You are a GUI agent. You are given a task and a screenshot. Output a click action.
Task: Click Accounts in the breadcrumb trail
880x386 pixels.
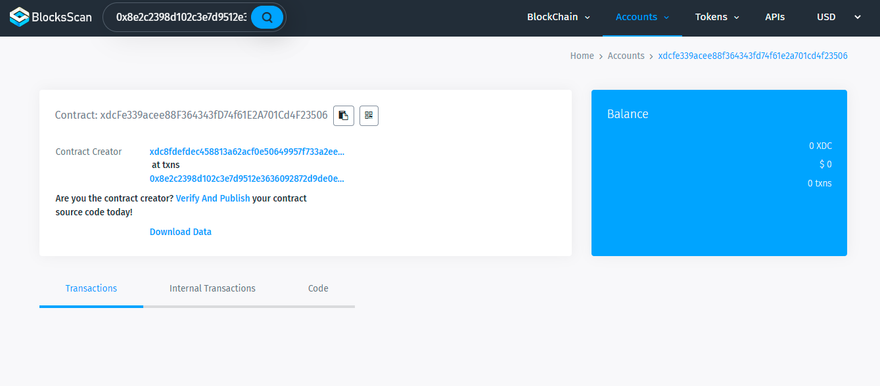(626, 56)
